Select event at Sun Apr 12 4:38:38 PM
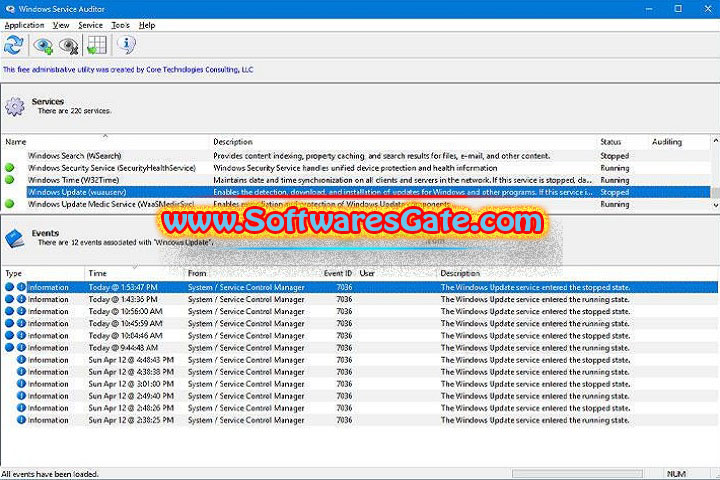 tap(360, 372)
